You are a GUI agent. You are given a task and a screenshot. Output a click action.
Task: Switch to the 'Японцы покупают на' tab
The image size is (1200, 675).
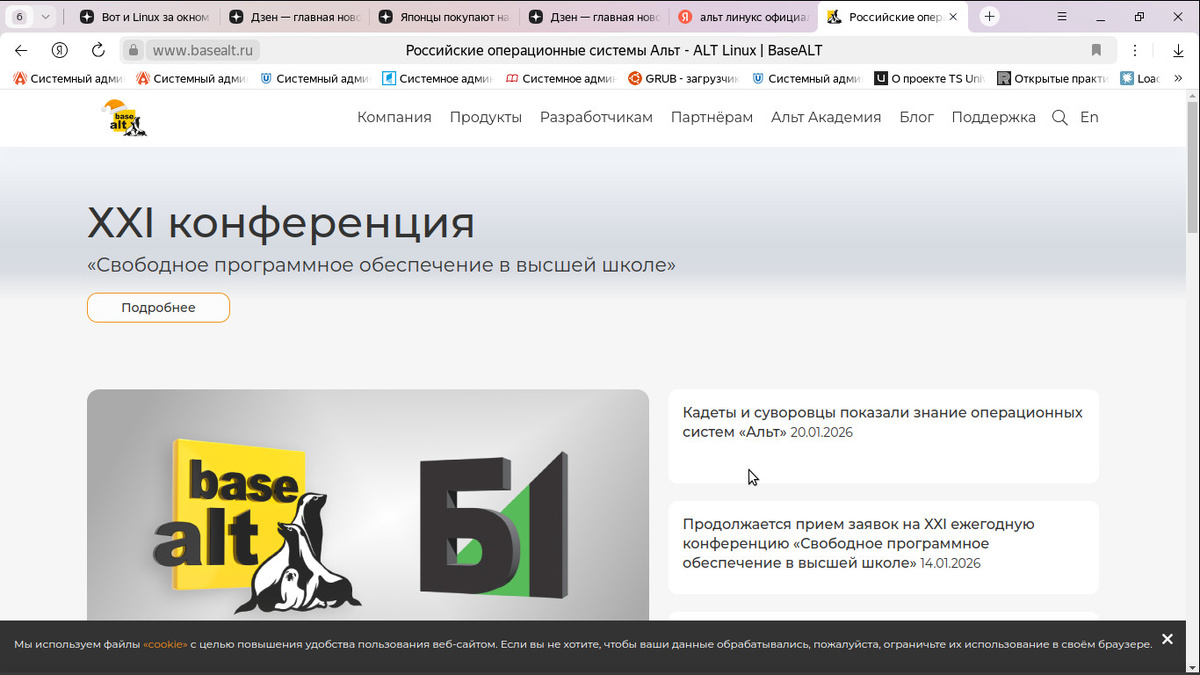[443, 17]
